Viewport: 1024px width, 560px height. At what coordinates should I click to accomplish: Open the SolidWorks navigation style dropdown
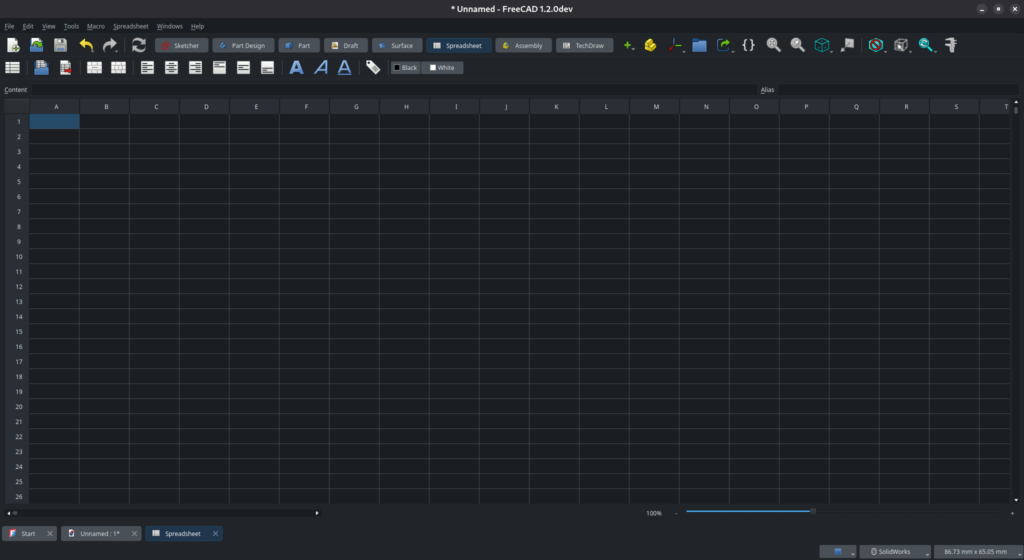[x=894, y=552]
